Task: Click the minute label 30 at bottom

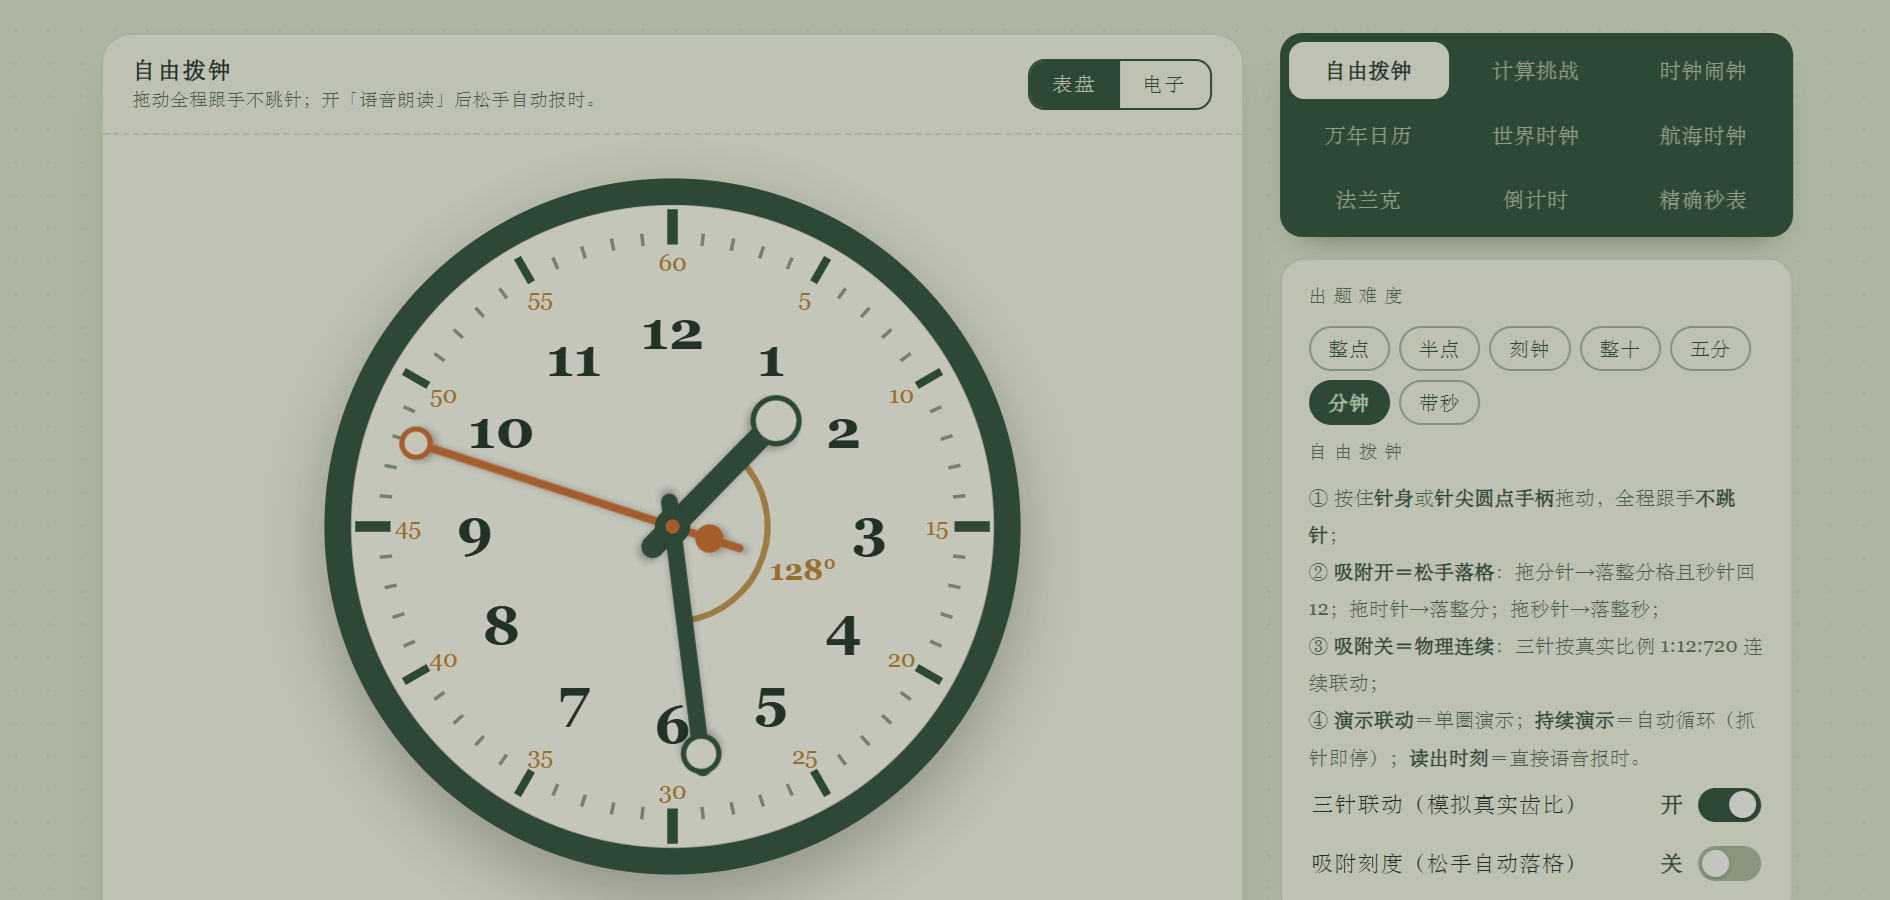Action: (x=672, y=794)
